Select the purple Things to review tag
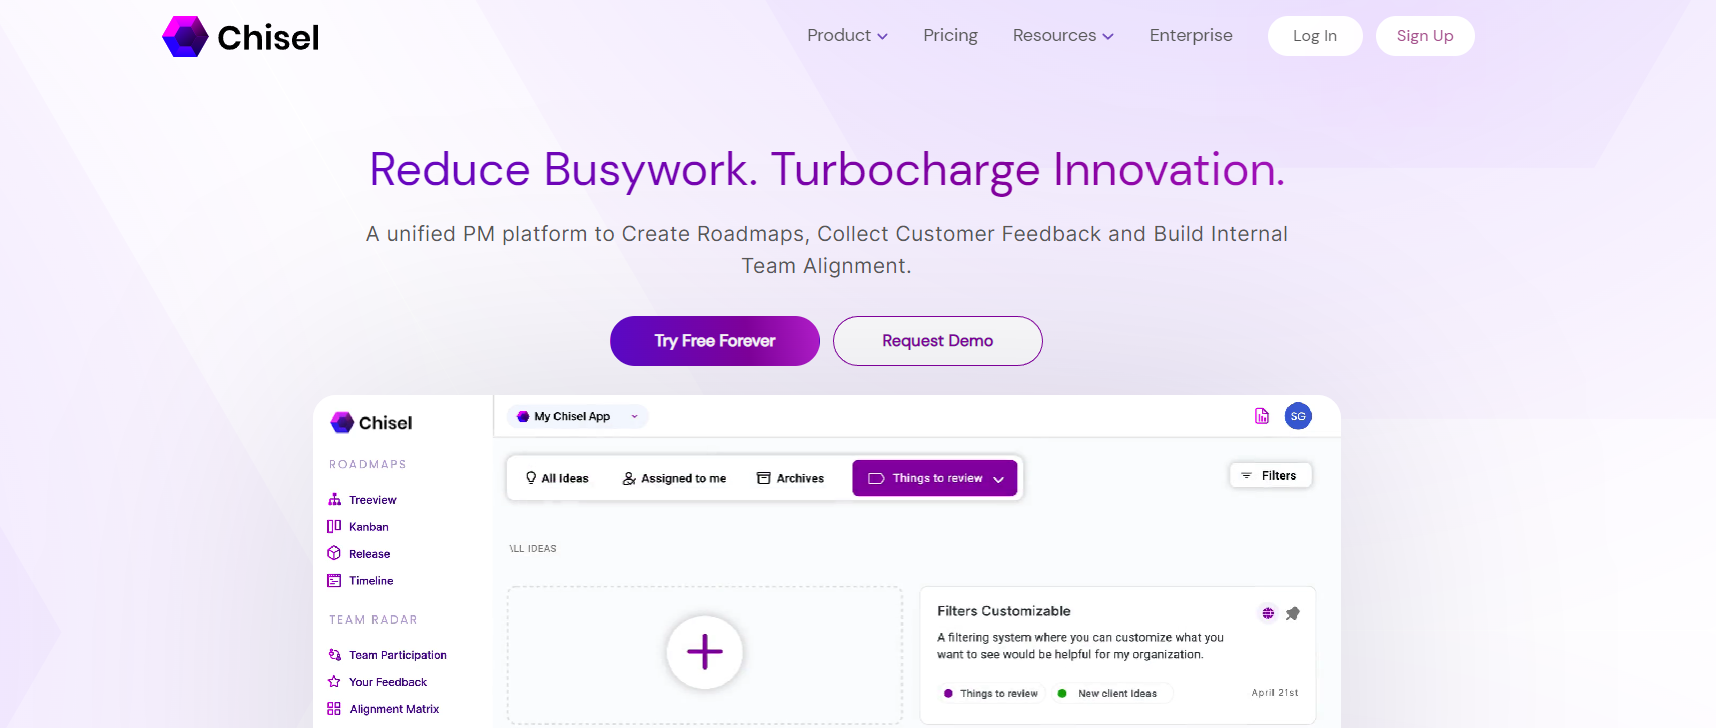 [x=991, y=693]
